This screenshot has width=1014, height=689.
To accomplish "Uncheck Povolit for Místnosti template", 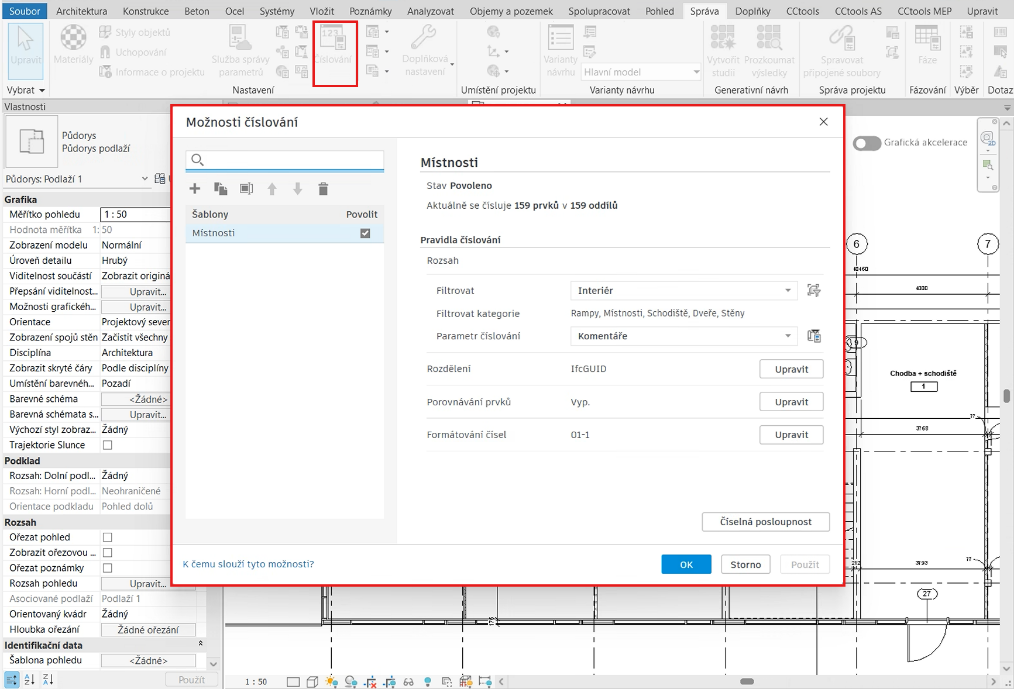I will coord(365,233).
